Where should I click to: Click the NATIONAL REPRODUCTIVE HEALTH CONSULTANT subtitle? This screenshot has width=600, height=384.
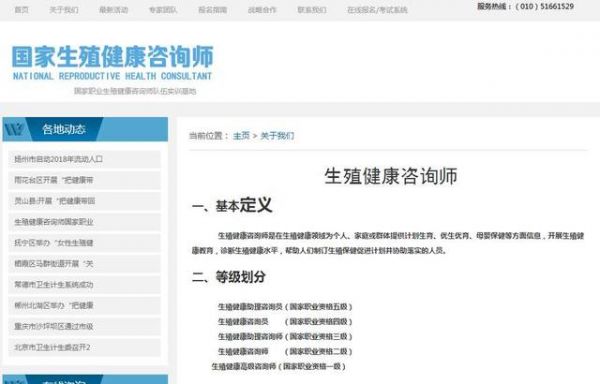[112, 76]
